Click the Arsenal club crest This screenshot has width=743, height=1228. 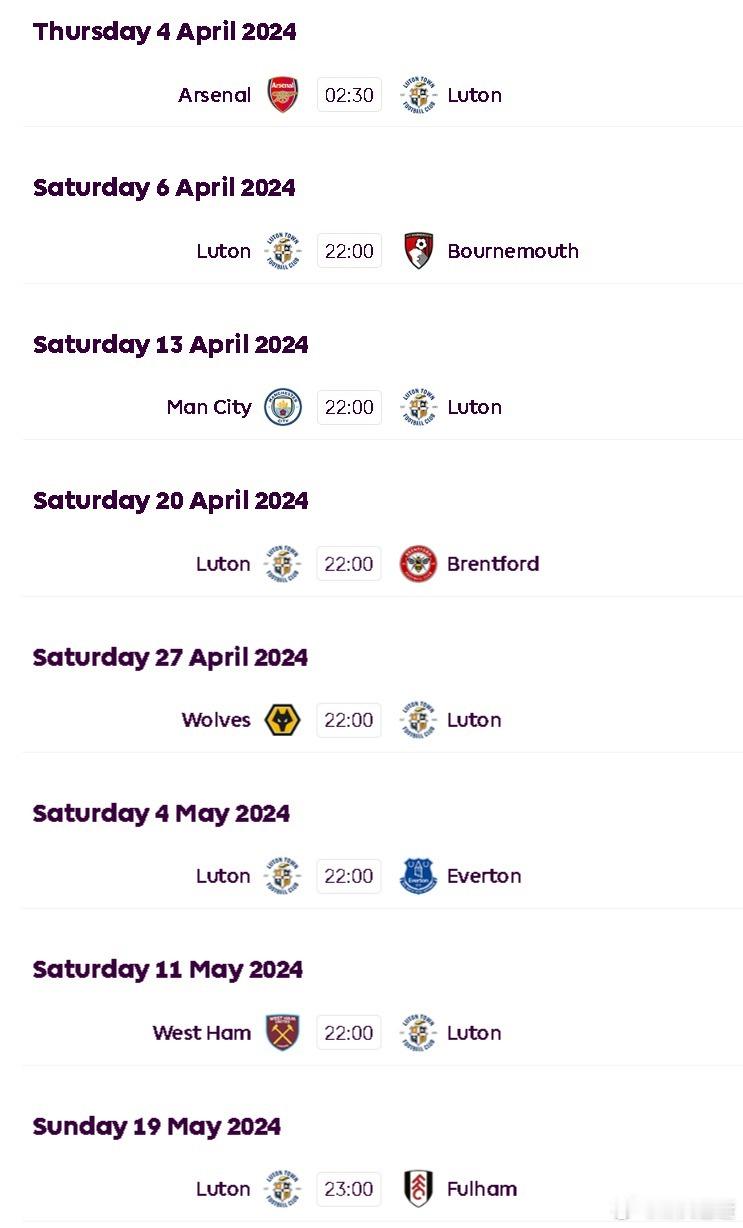pos(283,95)
